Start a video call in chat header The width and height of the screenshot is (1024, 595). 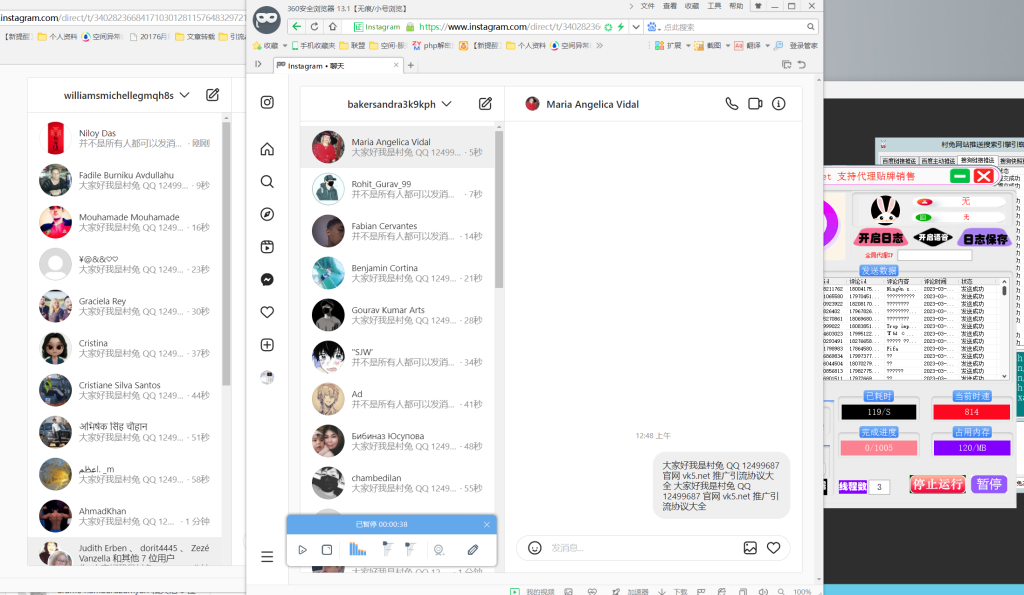755,104
